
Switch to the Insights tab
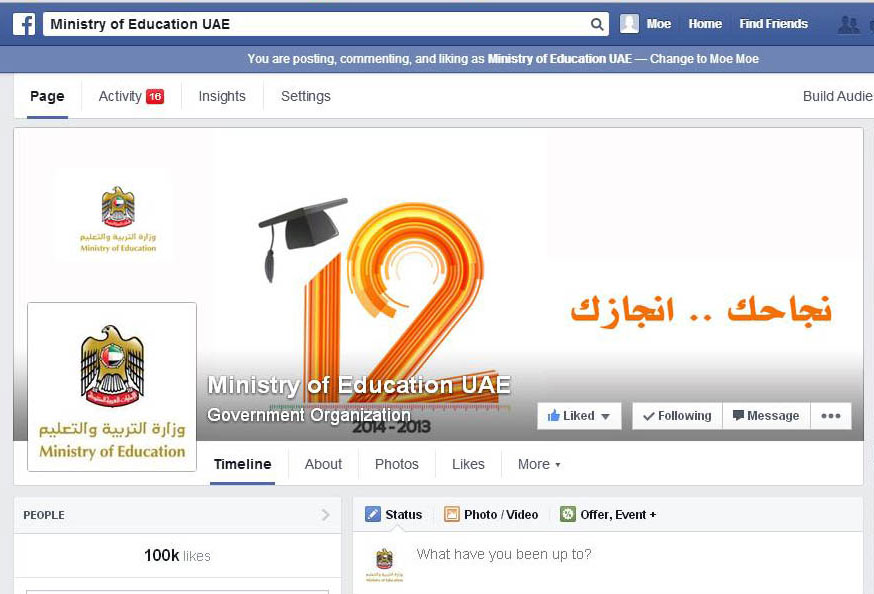[x=222, y=96]
